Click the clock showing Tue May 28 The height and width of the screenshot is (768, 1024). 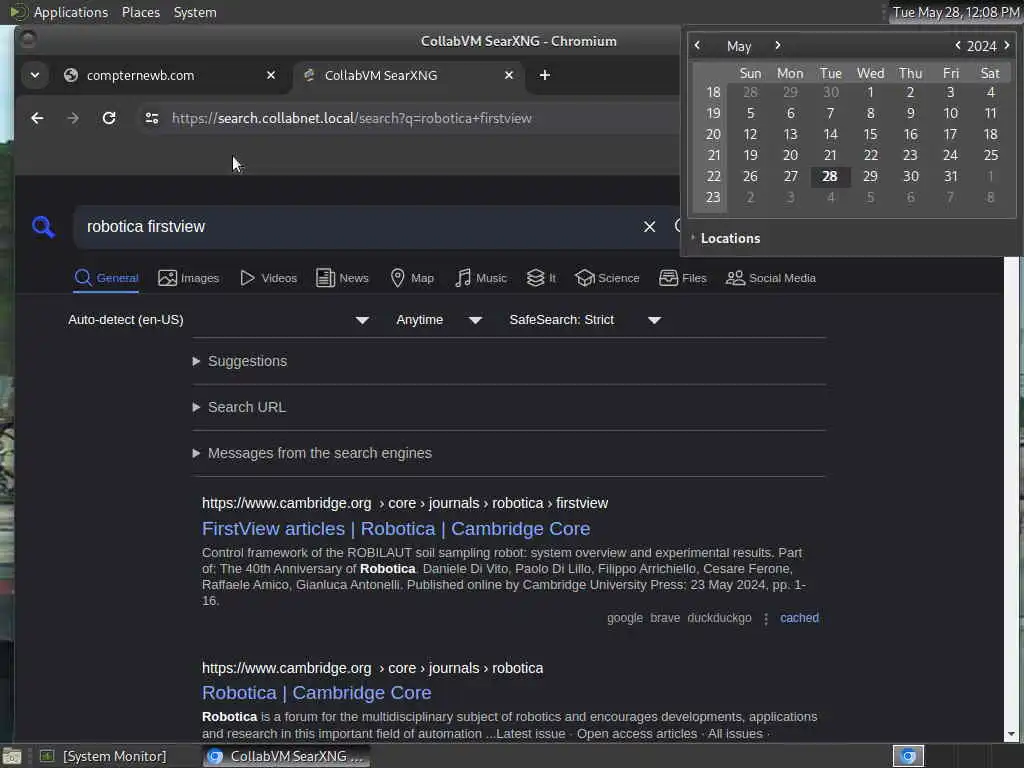click(955, 12)
